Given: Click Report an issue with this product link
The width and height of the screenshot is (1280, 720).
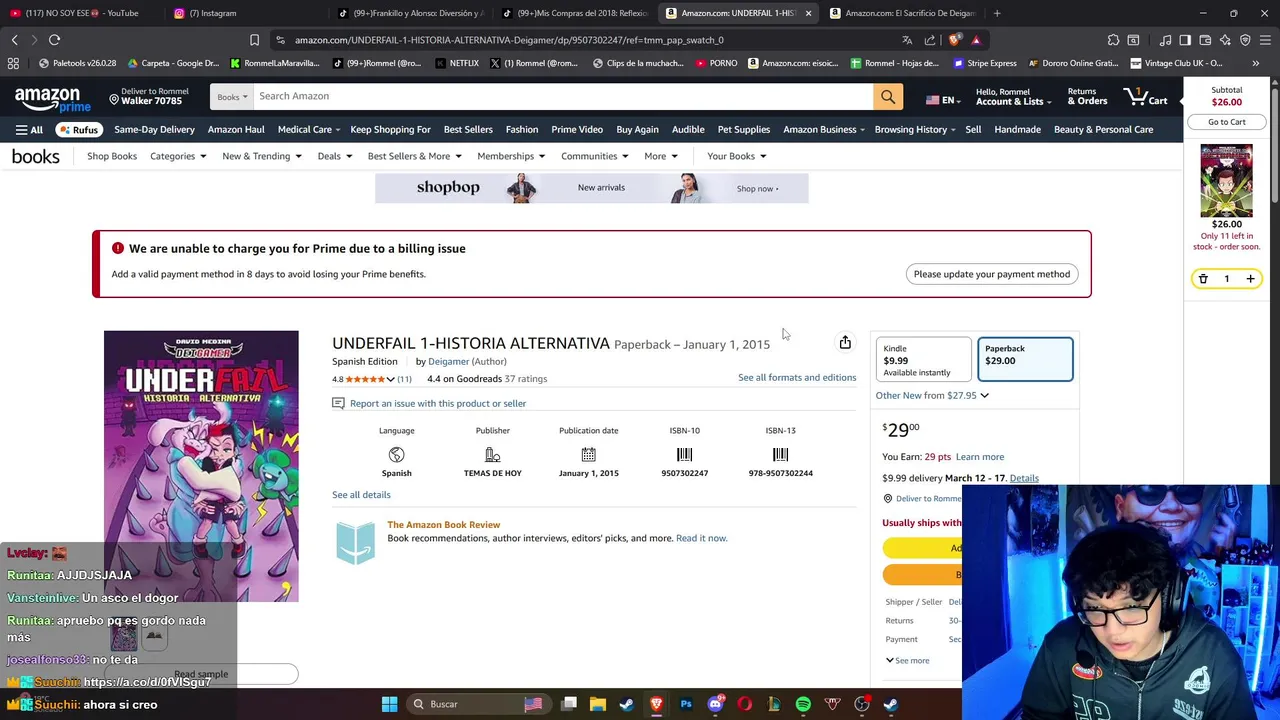Looking at the screenshot, I should (438, 403).
